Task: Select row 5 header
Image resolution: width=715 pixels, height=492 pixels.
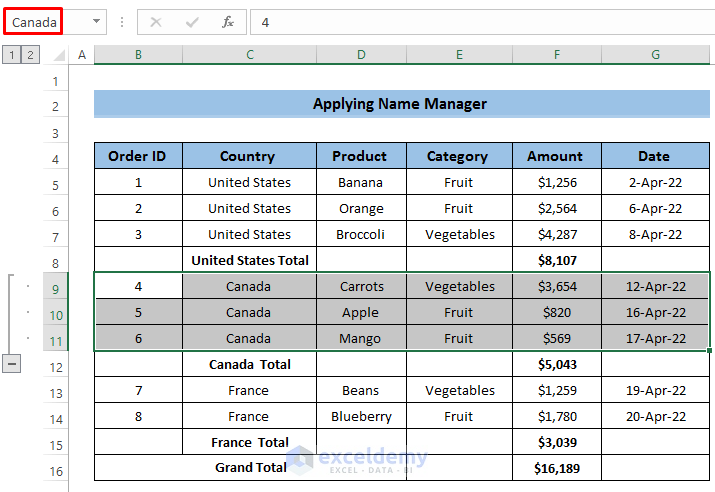Action: pos(56,185)
